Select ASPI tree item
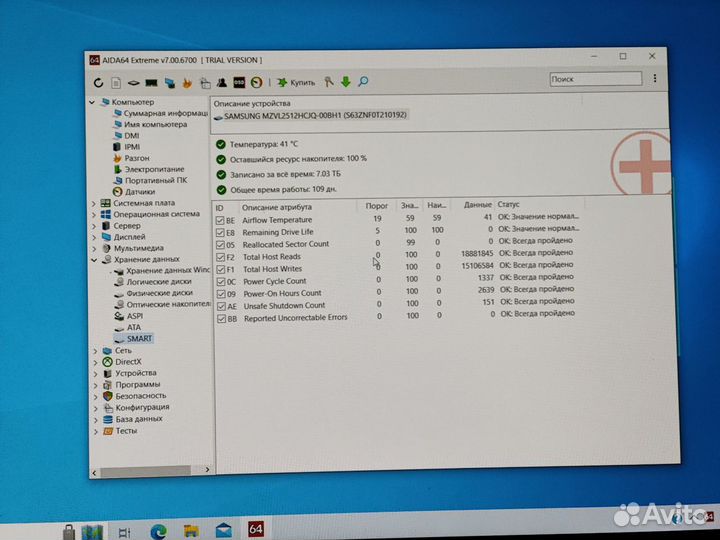Viewport: 720px width, 540px height. pyautogui.click(x=129, y=316)
